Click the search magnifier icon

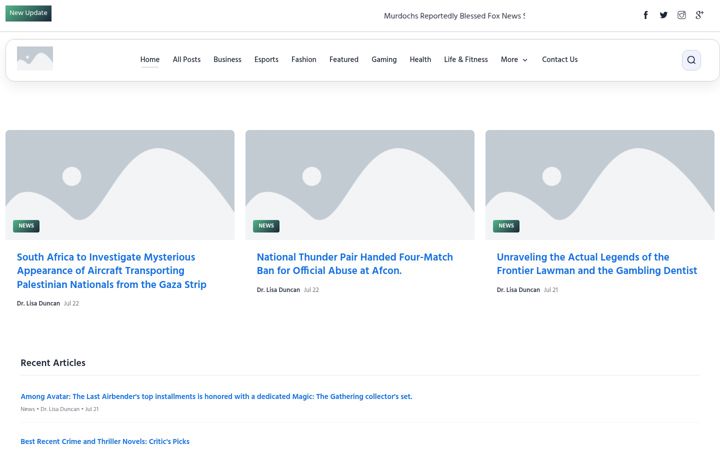tap(691, 60)
